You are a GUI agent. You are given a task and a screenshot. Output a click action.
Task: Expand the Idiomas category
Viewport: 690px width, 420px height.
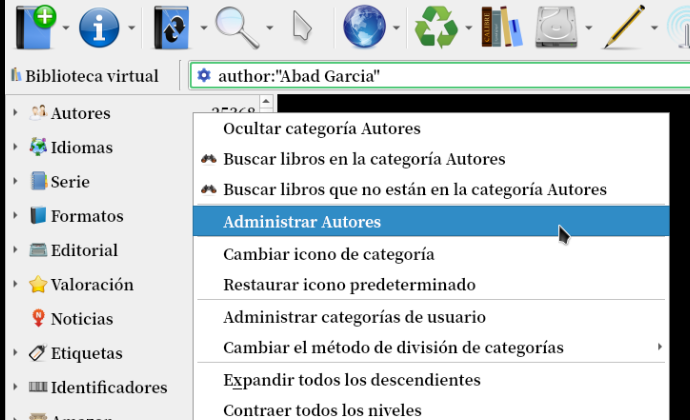[x=15, y=147]
